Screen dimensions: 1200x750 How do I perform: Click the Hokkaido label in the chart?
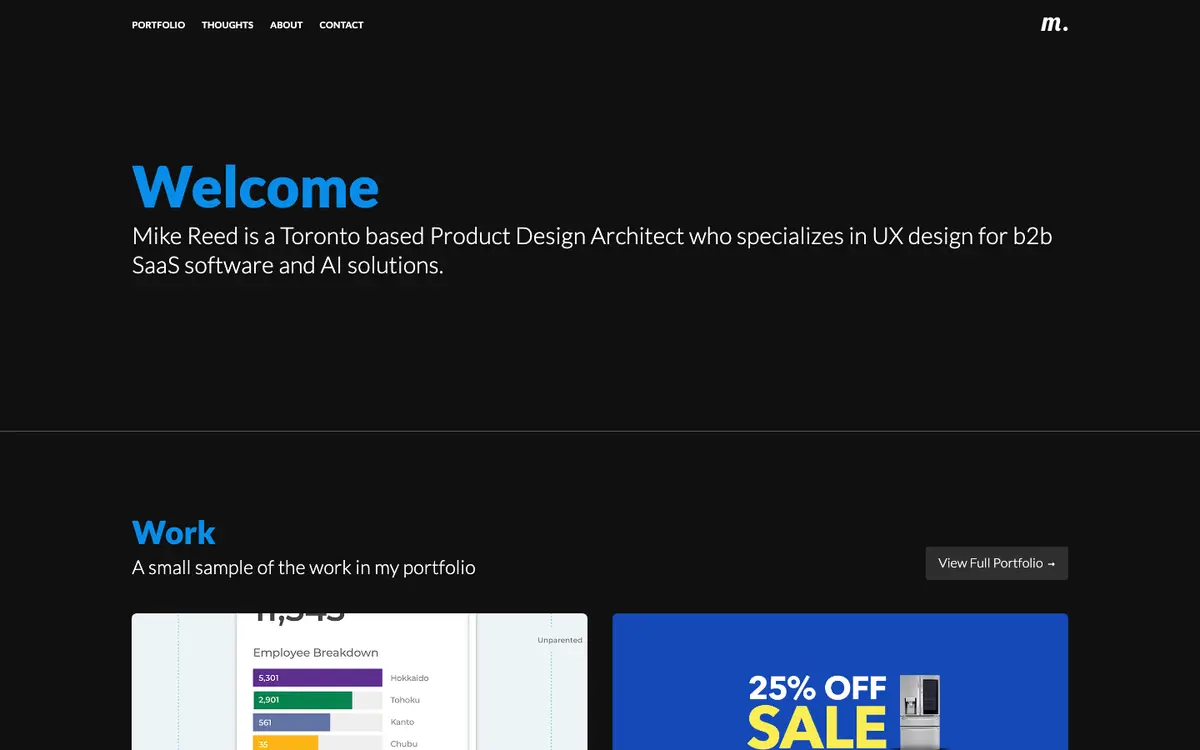click(409, 678)
